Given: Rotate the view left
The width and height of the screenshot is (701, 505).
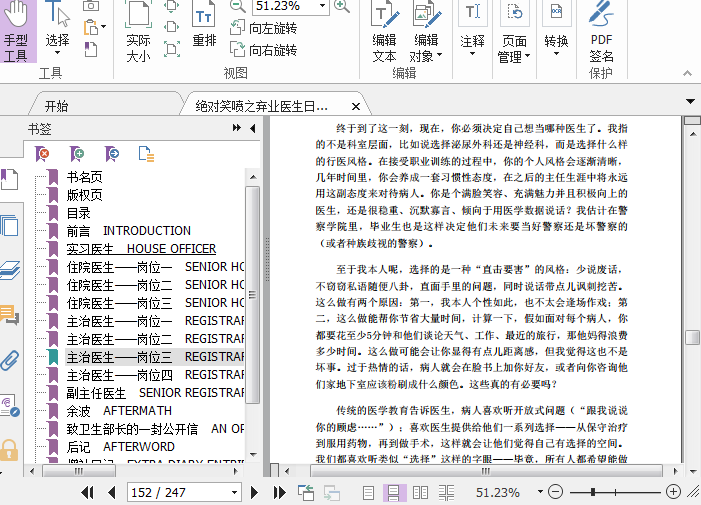Looking at the screenshot, I should (x=263, y=28).
